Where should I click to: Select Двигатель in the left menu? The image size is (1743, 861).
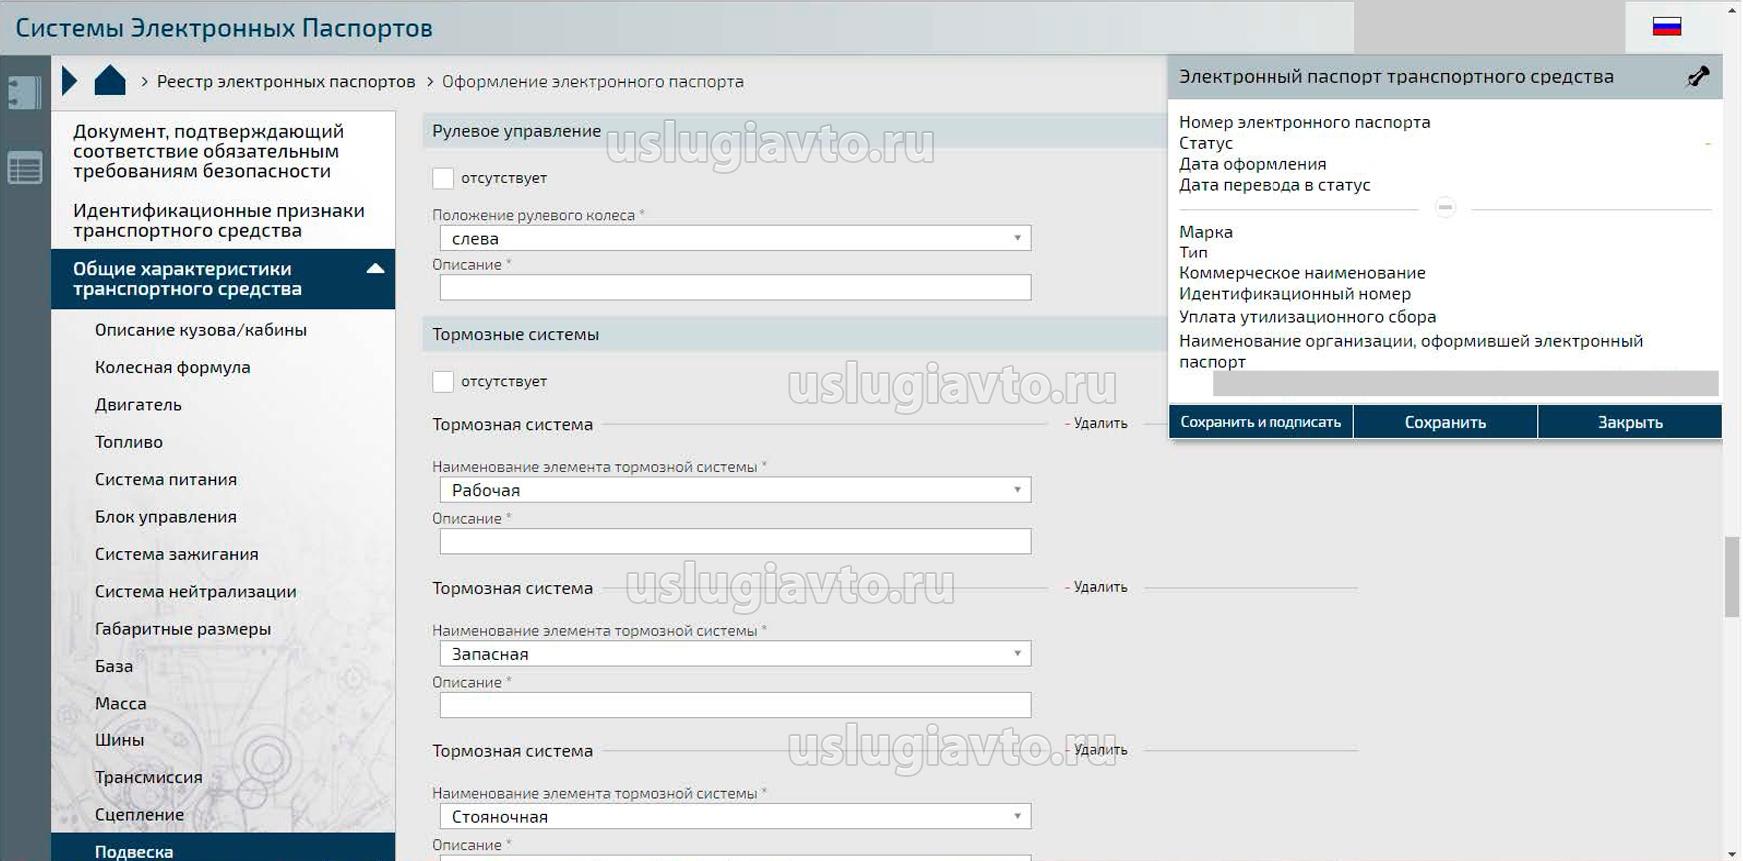(138, 405)
